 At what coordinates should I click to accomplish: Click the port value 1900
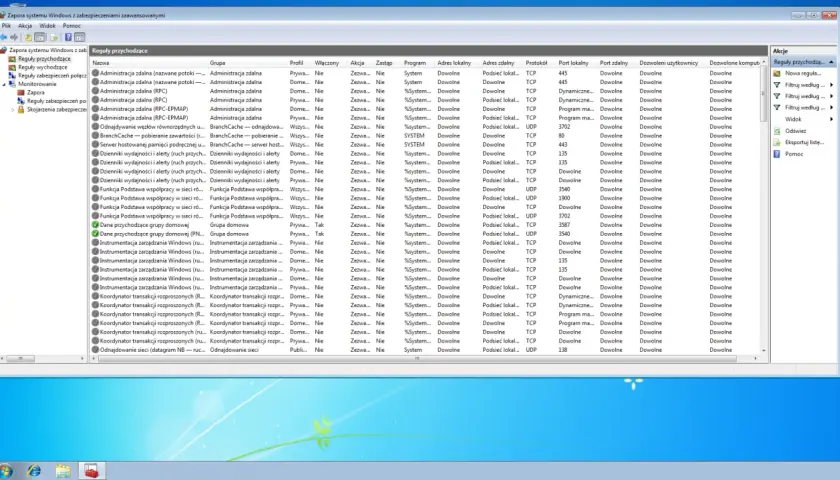(x=564, y=198)
